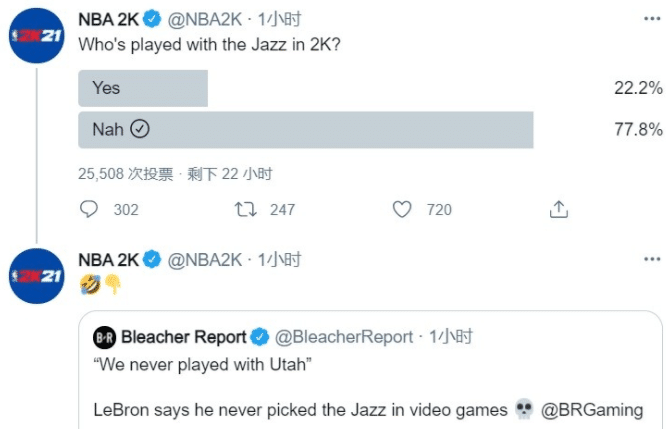Click Bleacher Report logo in quoted tweet
Screen dimensions: 666x429
[x=105, y=336]
